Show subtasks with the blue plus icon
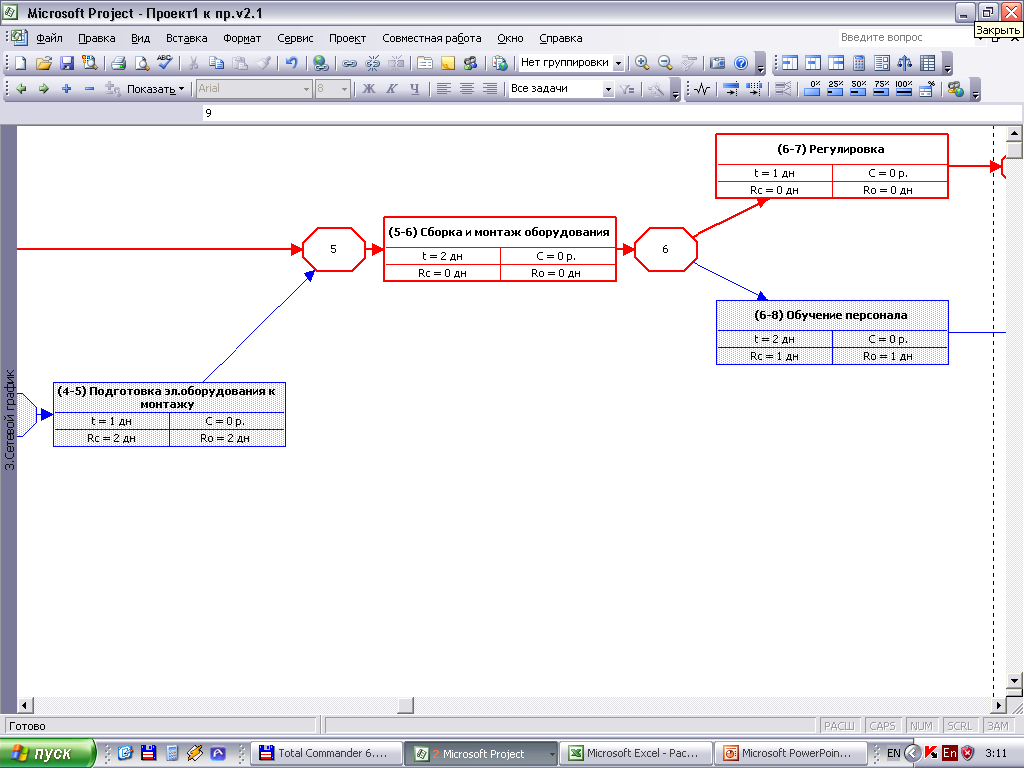This screenshot has height=768, width=1024. [66, 89]
